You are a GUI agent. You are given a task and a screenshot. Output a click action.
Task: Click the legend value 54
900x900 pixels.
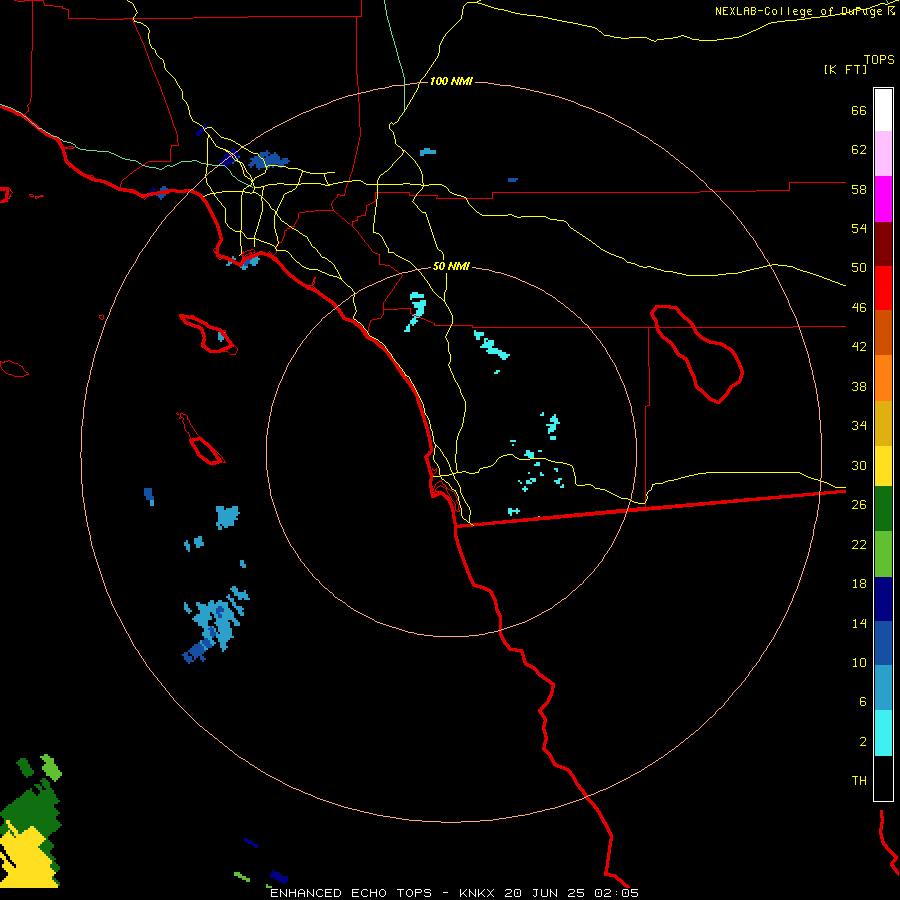(859, 228)
